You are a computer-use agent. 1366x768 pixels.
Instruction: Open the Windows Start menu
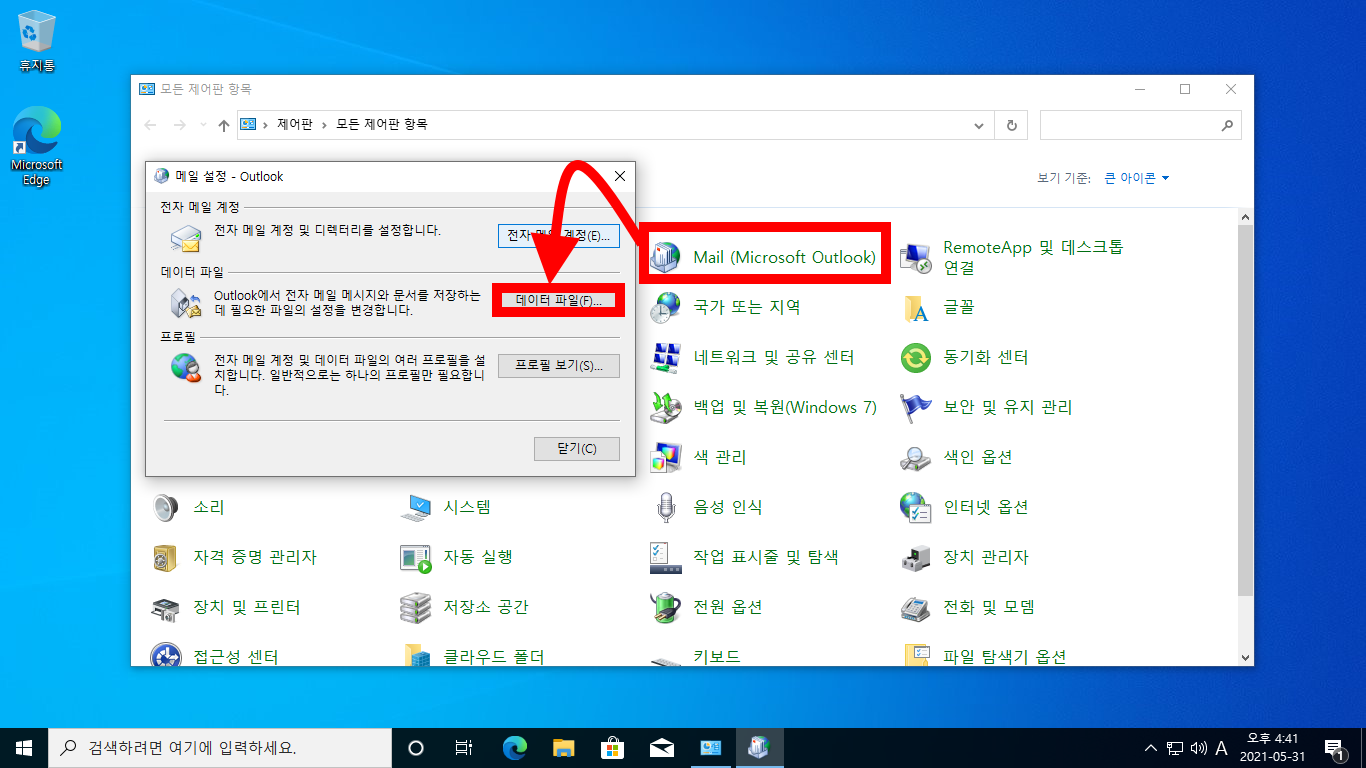pos(24,747)
